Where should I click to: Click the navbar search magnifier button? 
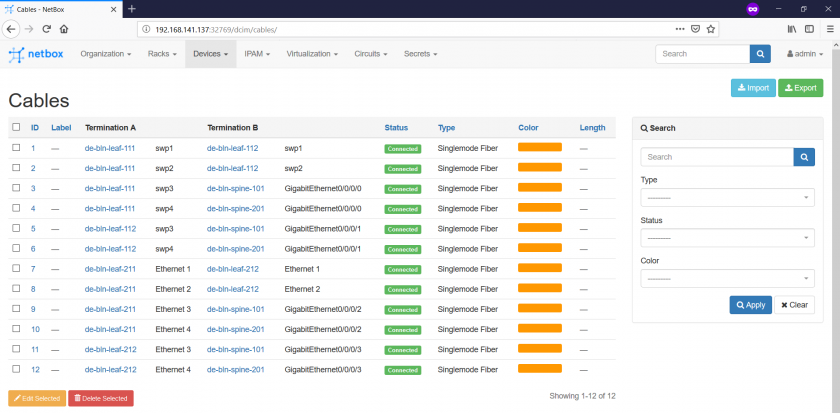click(760, 54)
